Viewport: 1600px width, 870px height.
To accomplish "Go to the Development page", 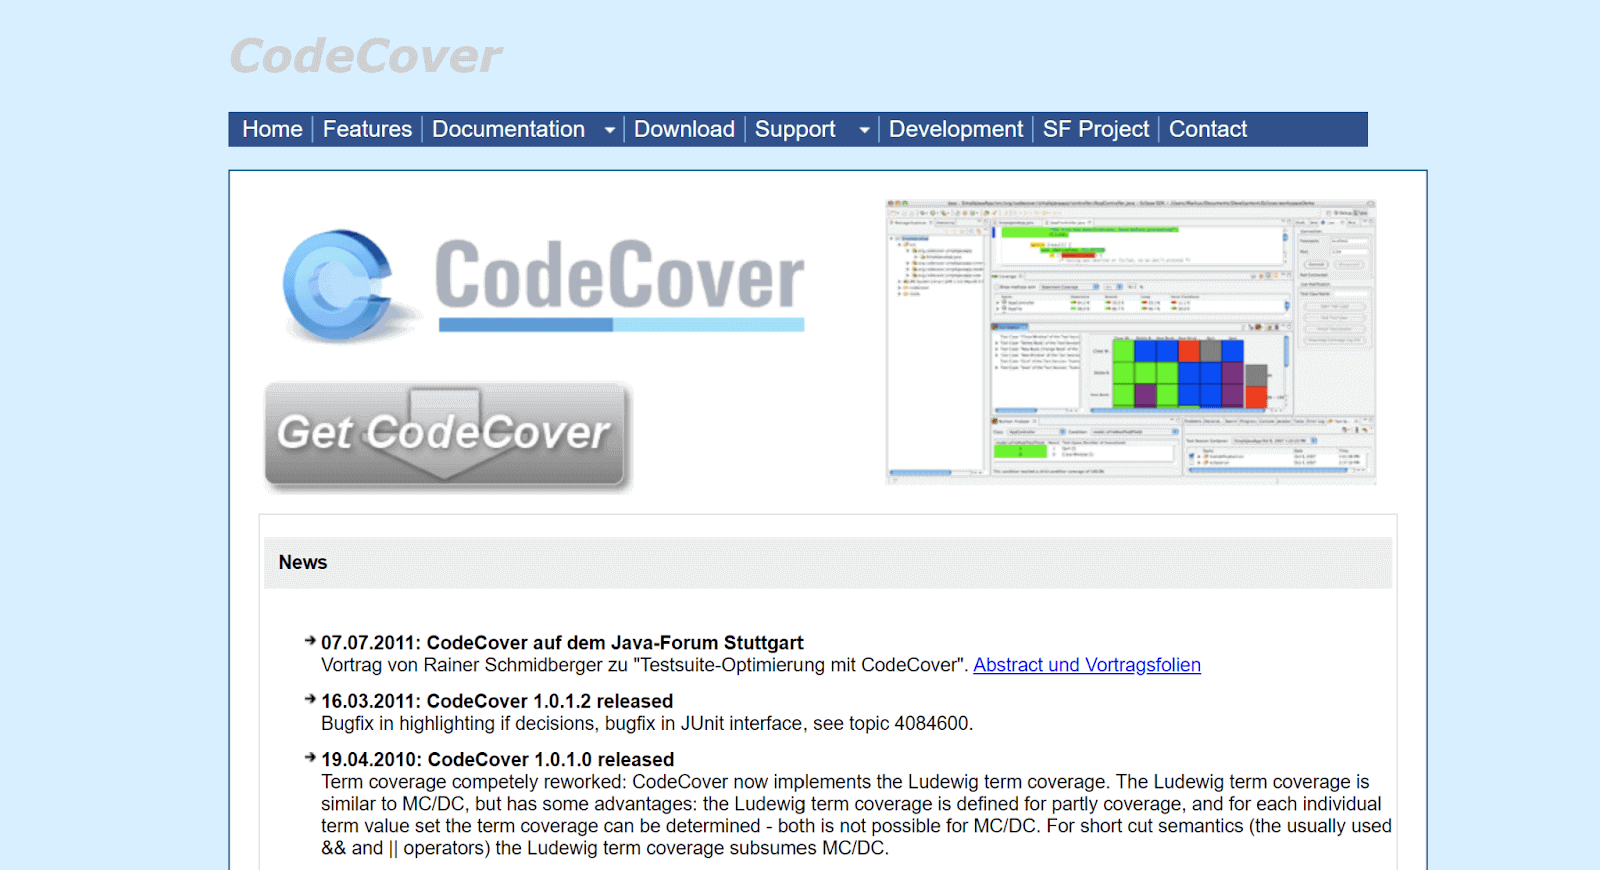I will pyautogui.click(x=956, y=129).
